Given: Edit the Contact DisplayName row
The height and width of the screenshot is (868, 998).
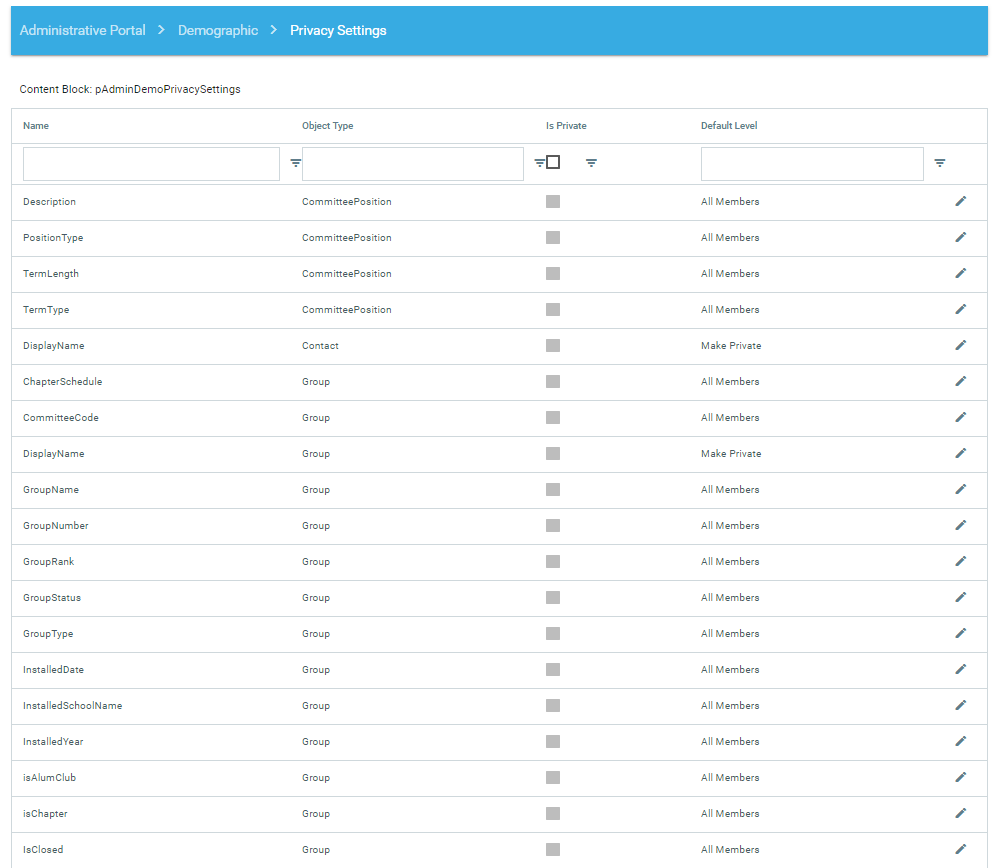Looking at the screenshot, I should [x=960, y=346].
